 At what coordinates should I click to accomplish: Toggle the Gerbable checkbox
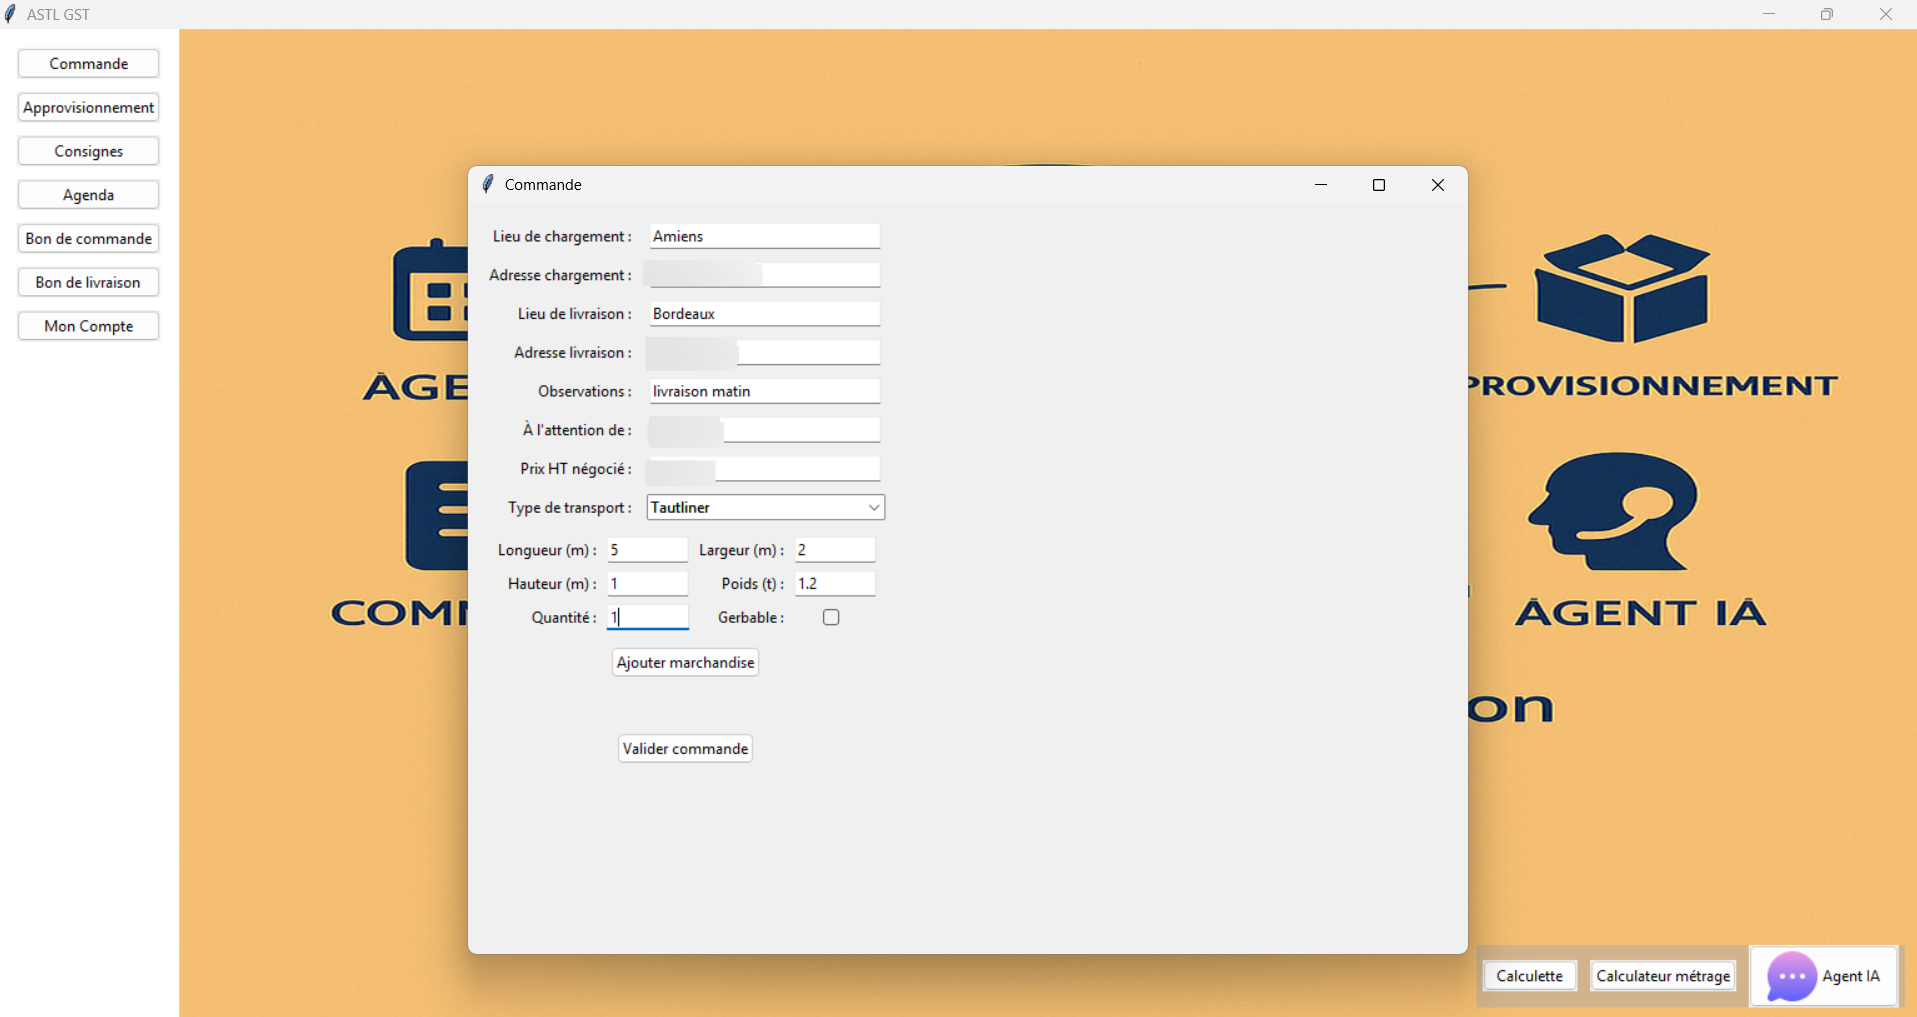click(x=831, y=617)
